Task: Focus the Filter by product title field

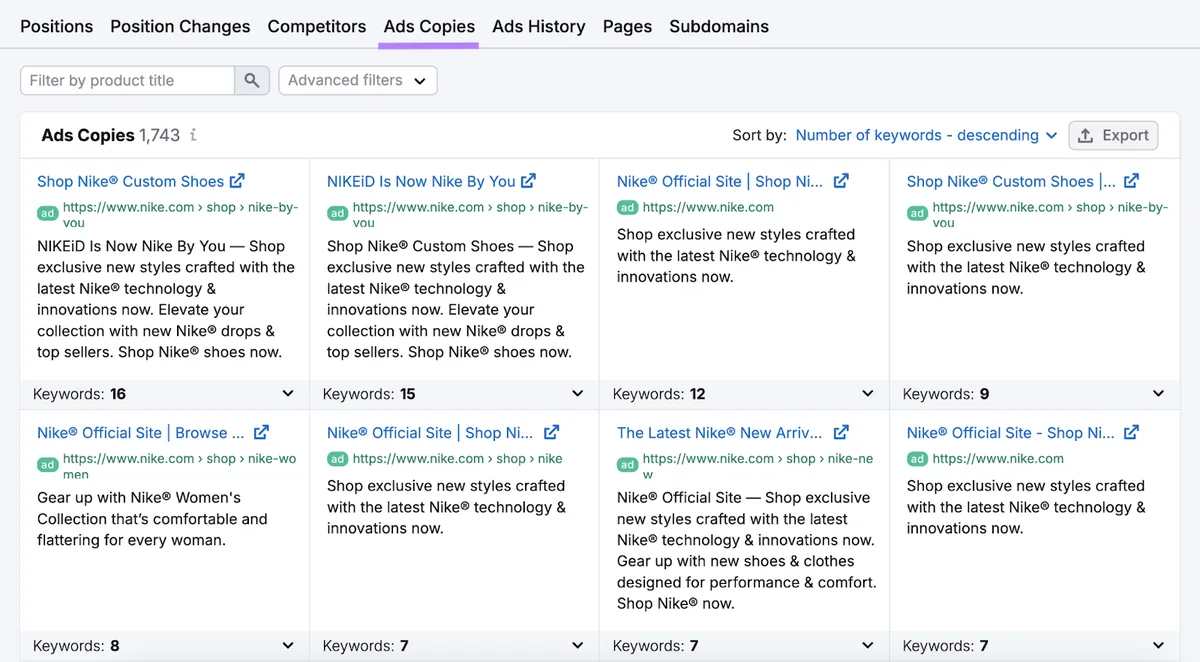Action: pyautogui.click(x=127, y=81)
